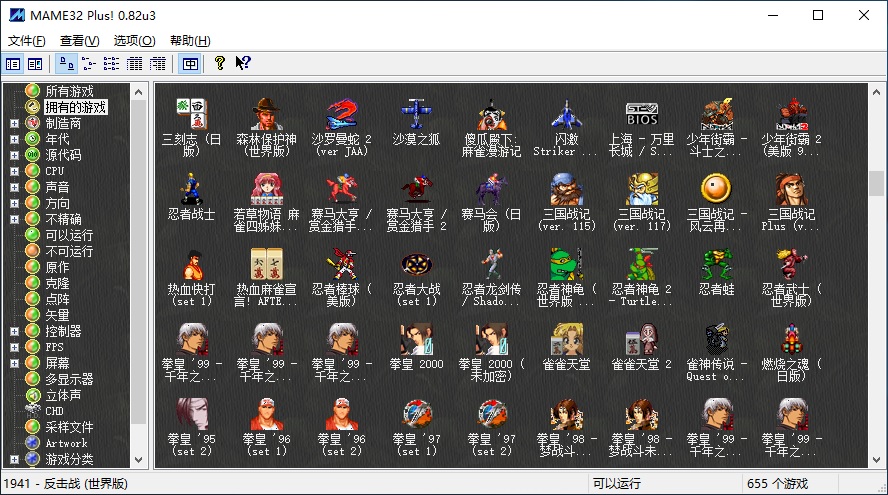Toggle the screenshot pane toolbar button
The image size is (888, 495).
35,64
